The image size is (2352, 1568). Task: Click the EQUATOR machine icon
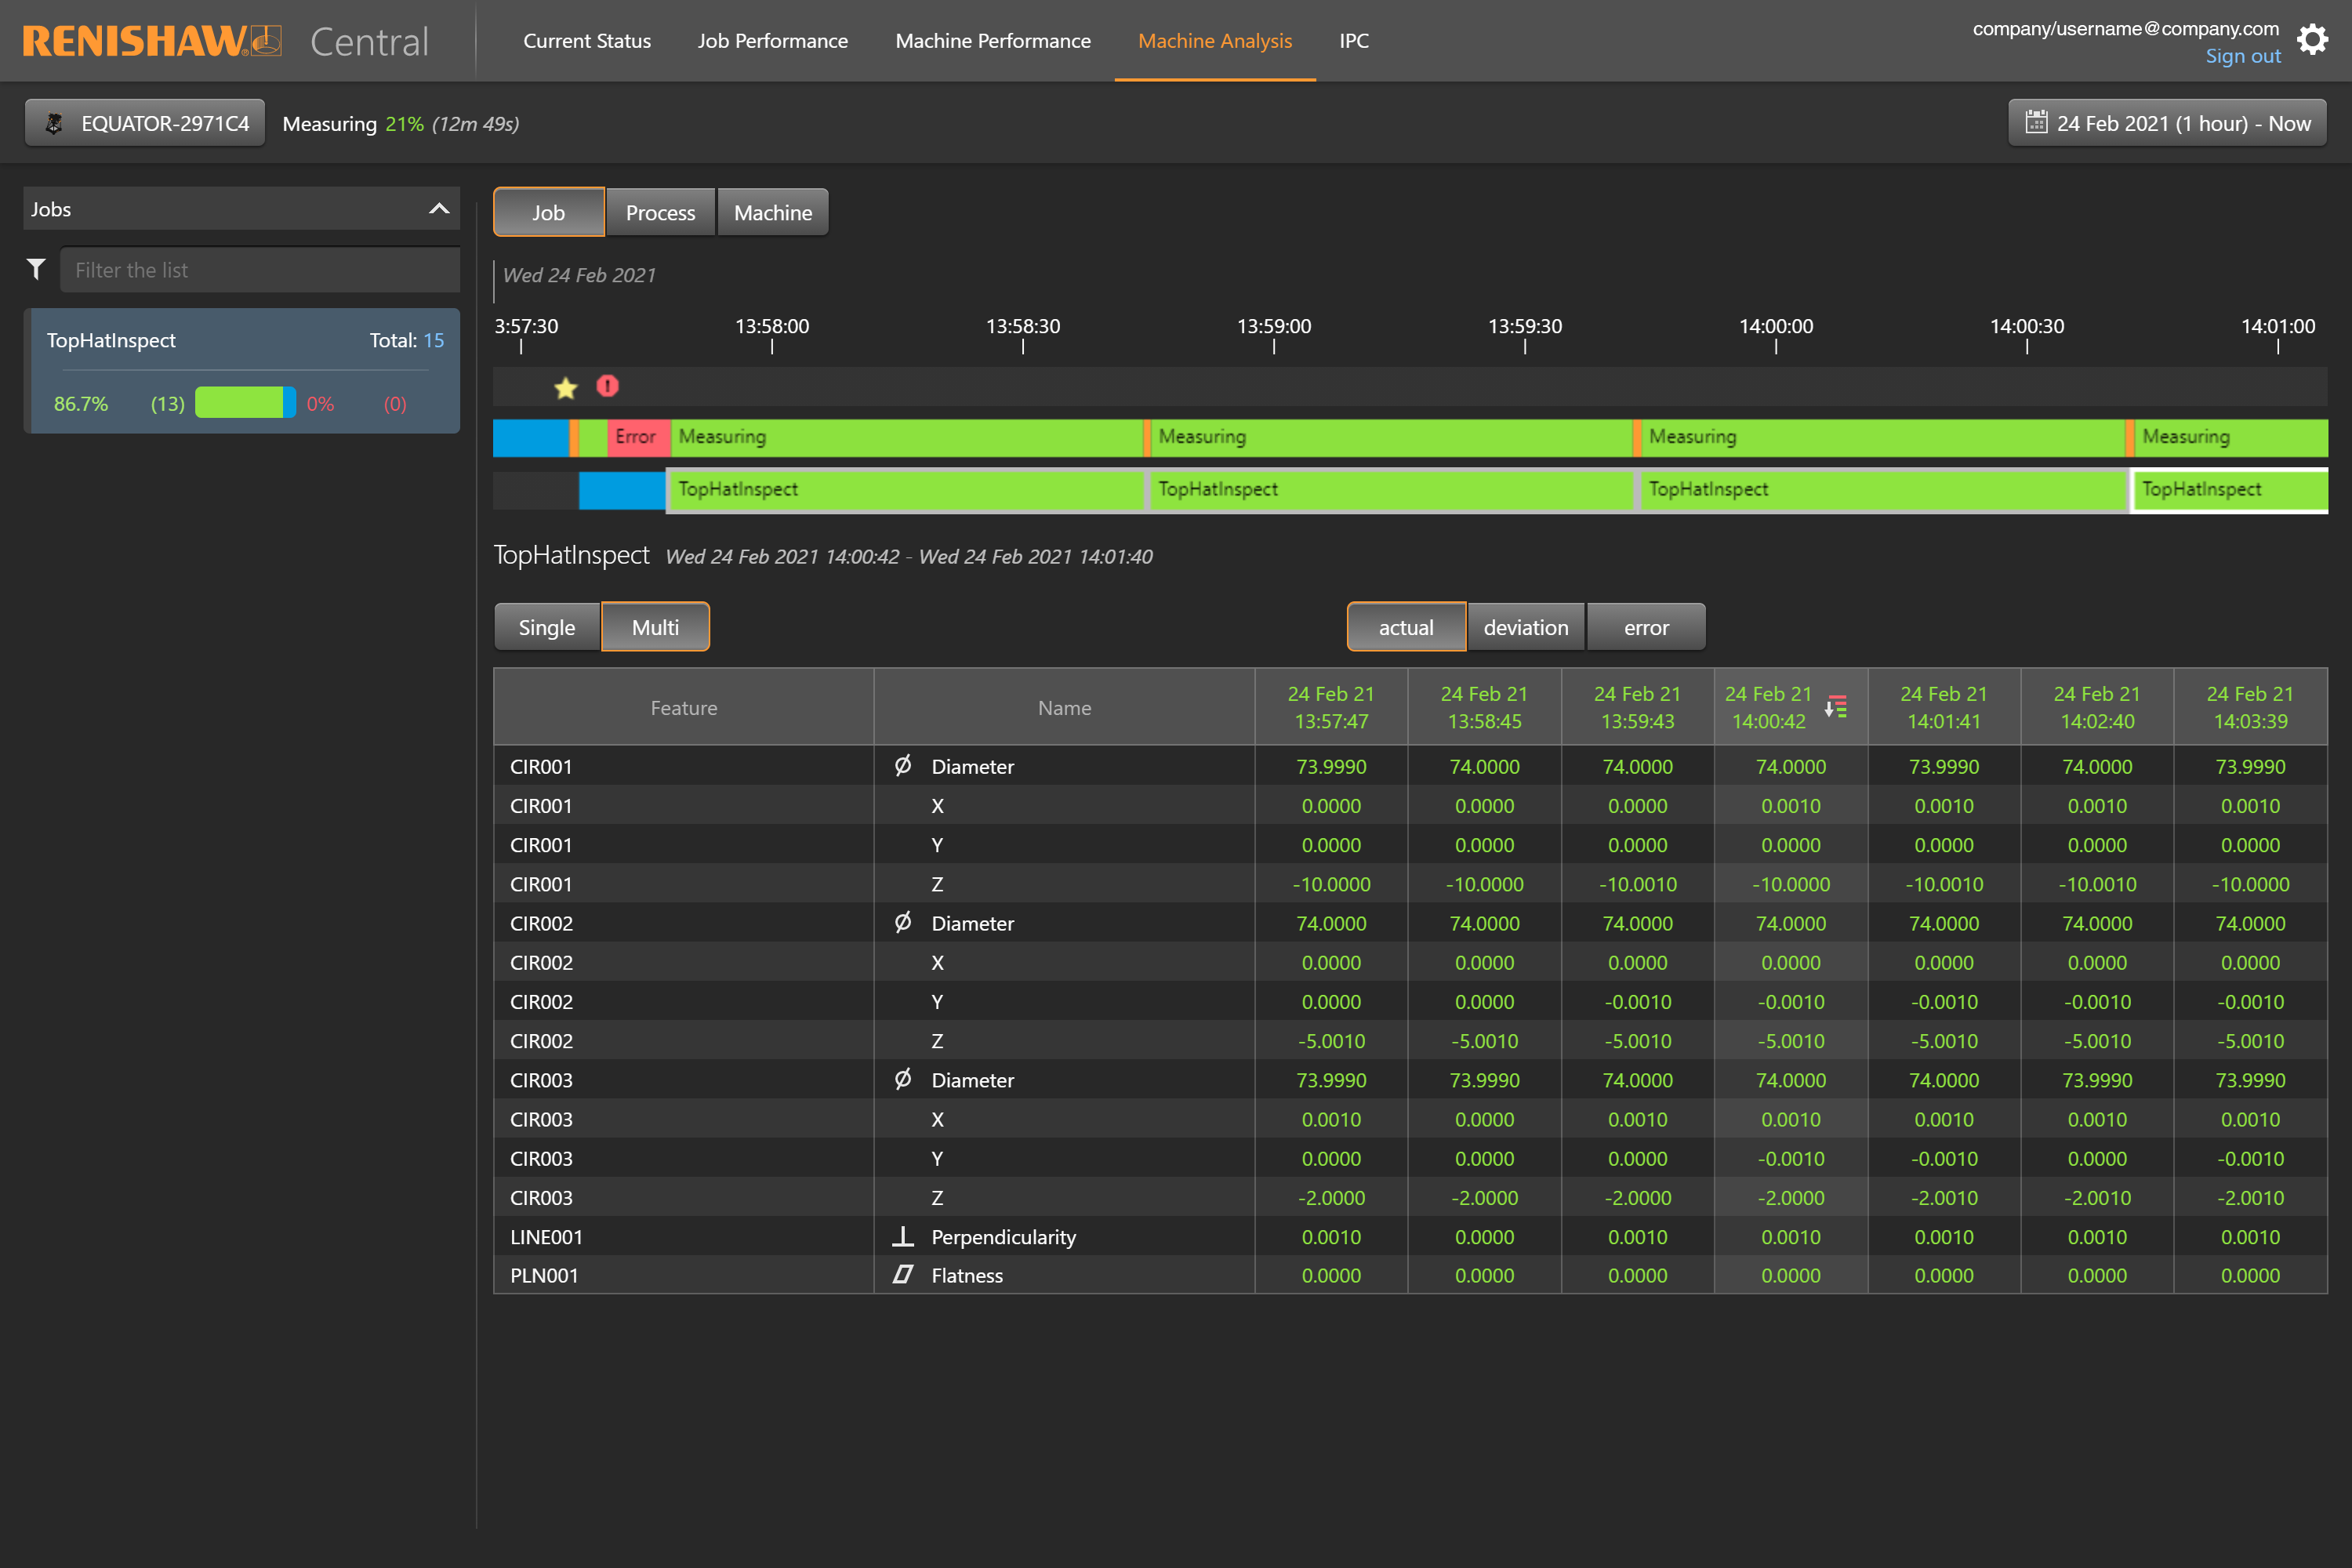point(55,123)
